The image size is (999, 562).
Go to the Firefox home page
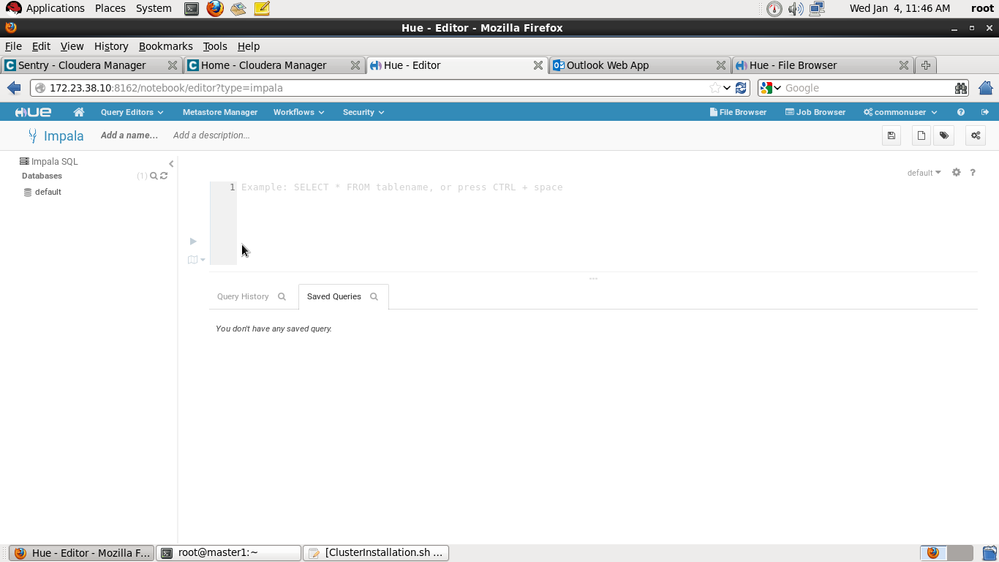pyautogui.click(x=986, y=88)
